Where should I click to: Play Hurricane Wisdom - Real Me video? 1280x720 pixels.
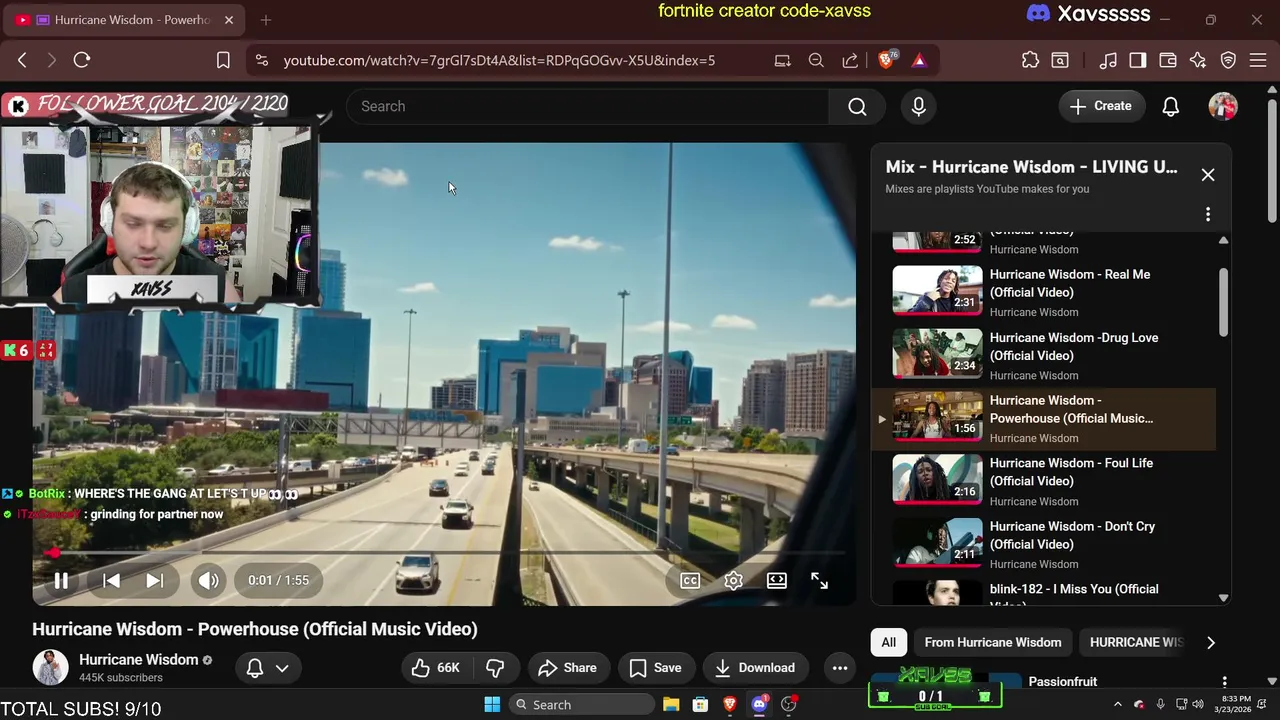coord(1044,292)
